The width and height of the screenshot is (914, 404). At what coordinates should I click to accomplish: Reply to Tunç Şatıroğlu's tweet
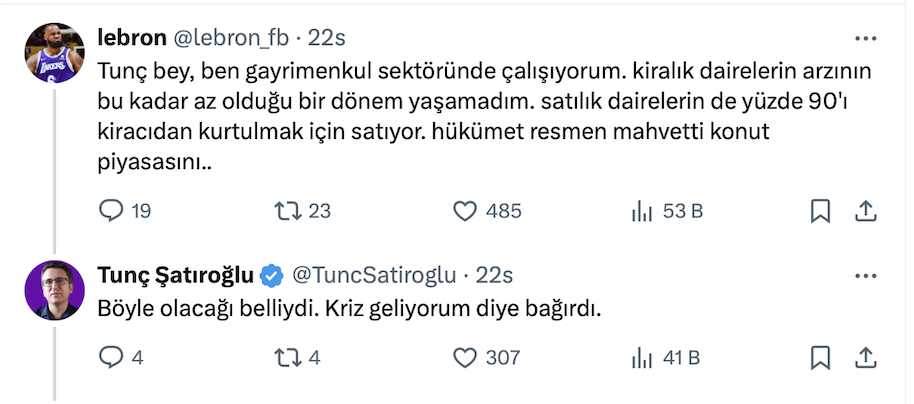tap(112, 357)
